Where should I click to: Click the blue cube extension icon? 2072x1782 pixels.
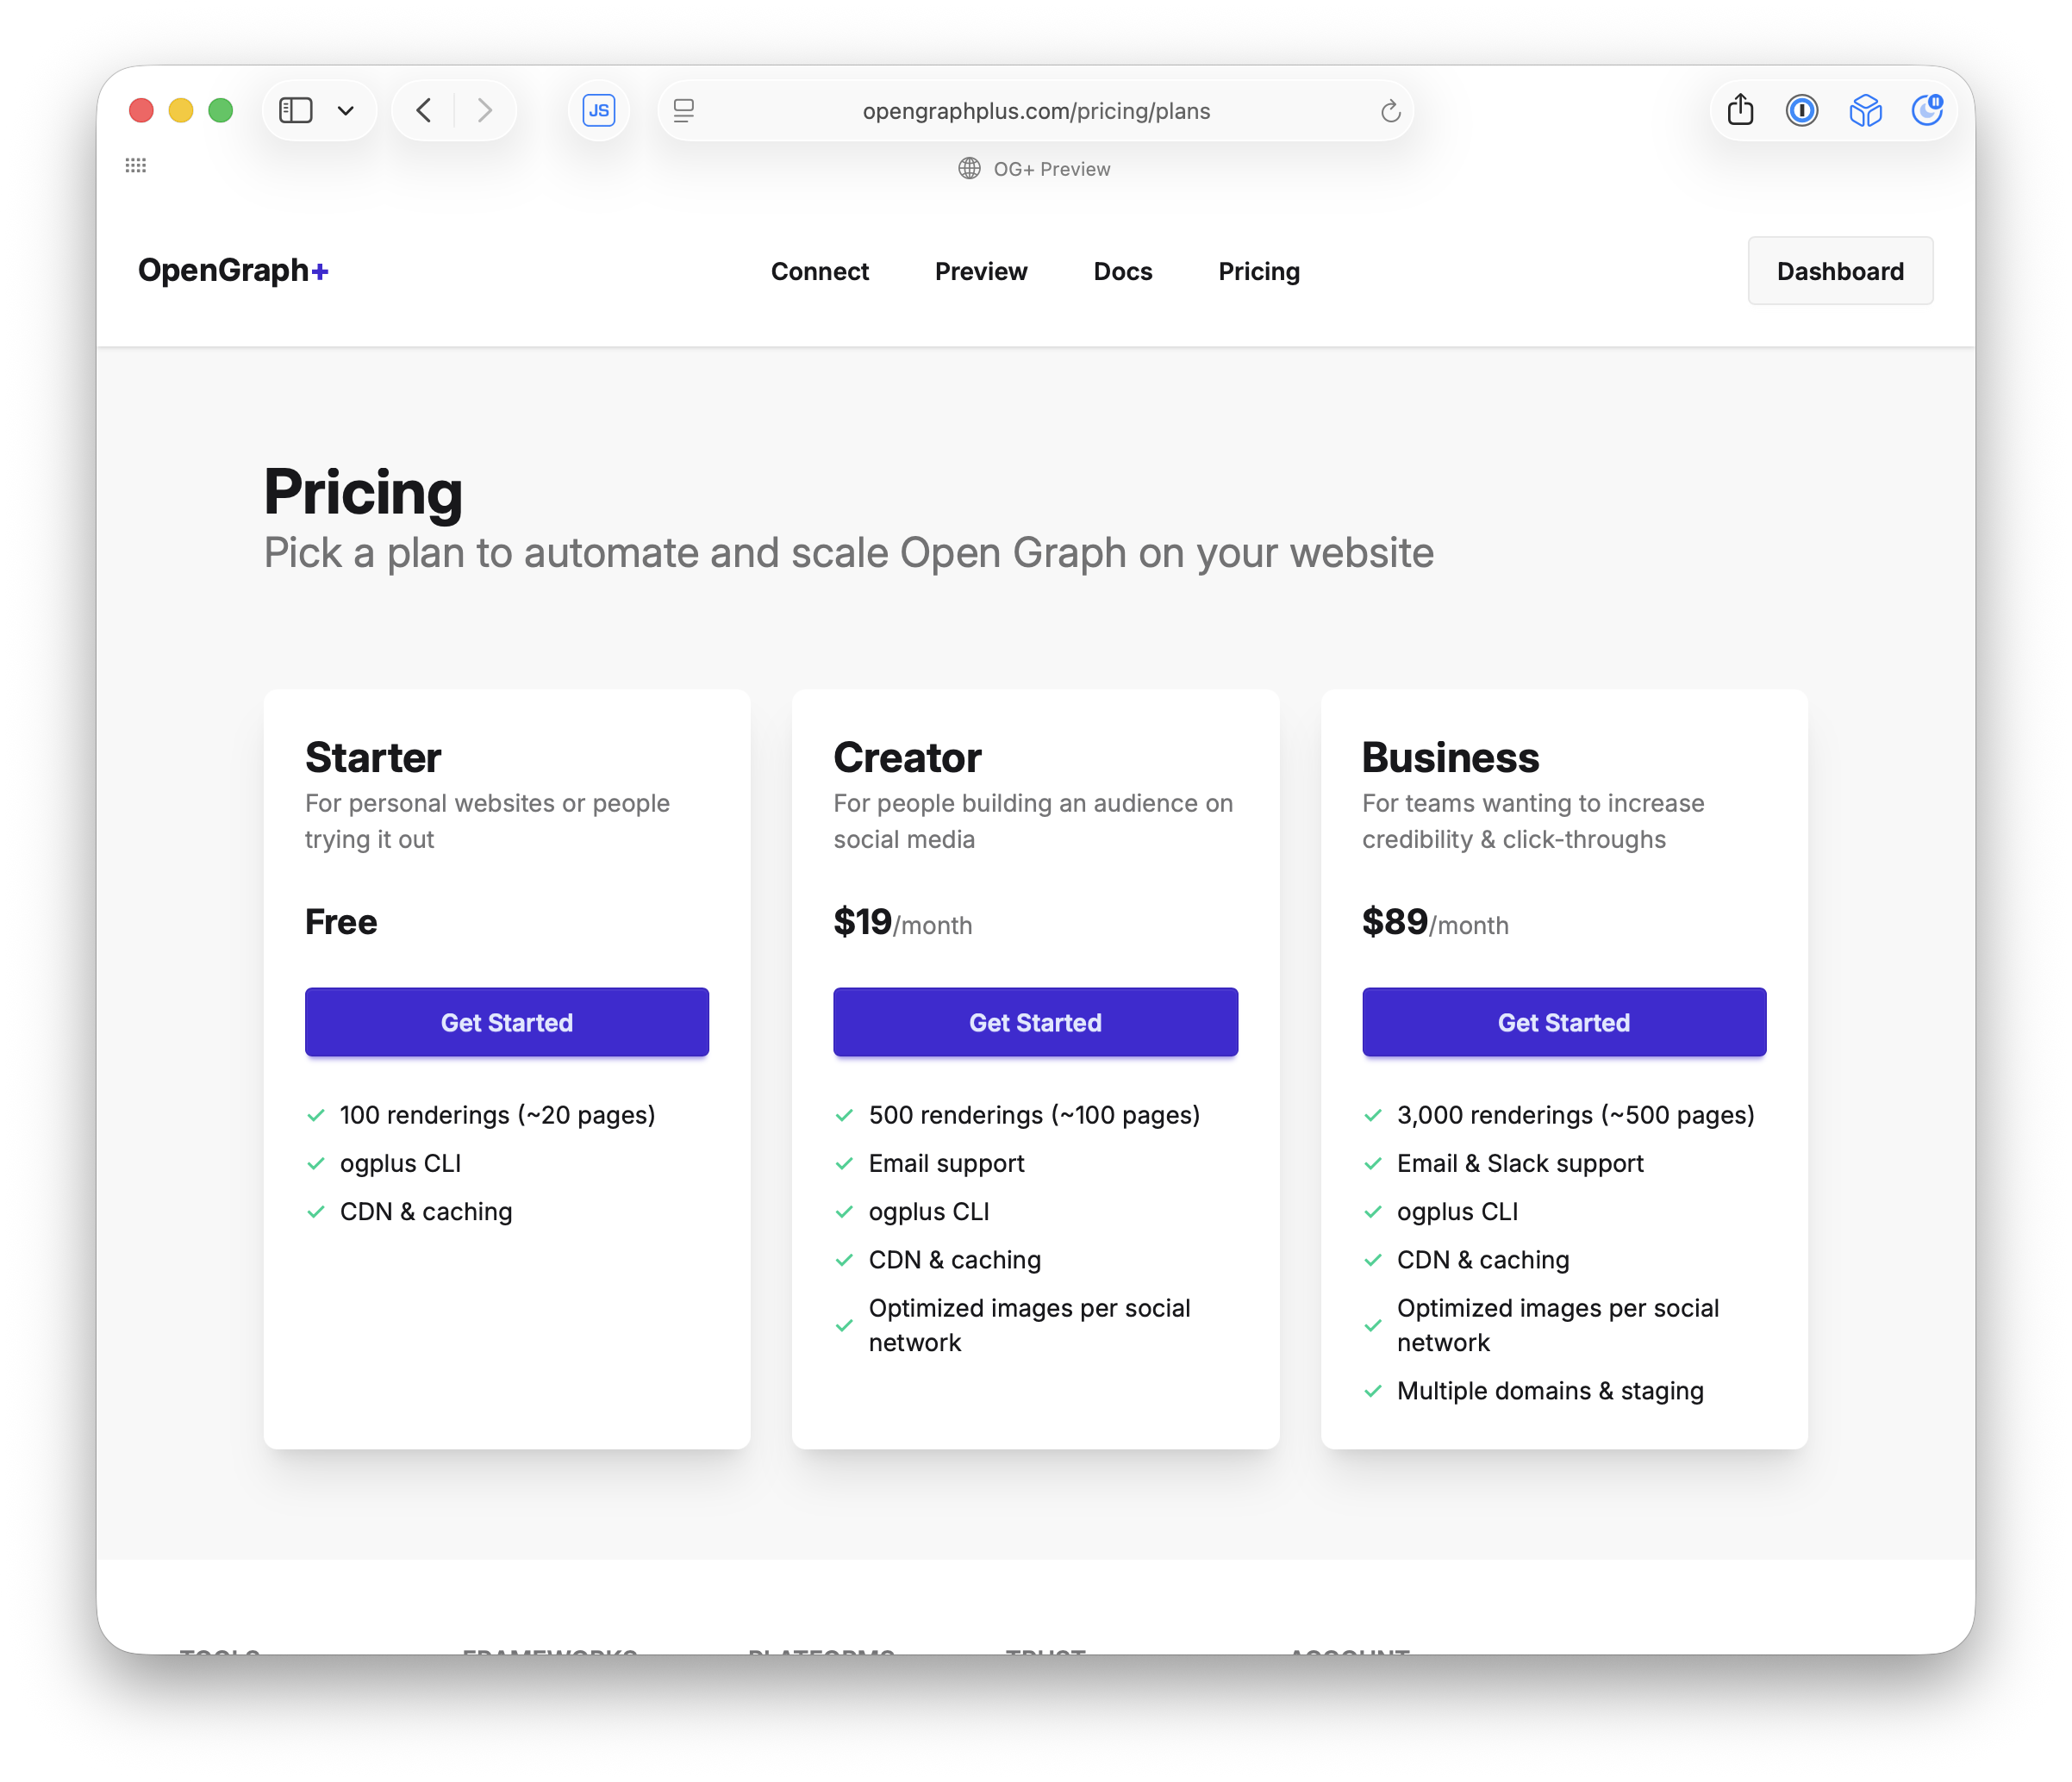(1864, 110)
